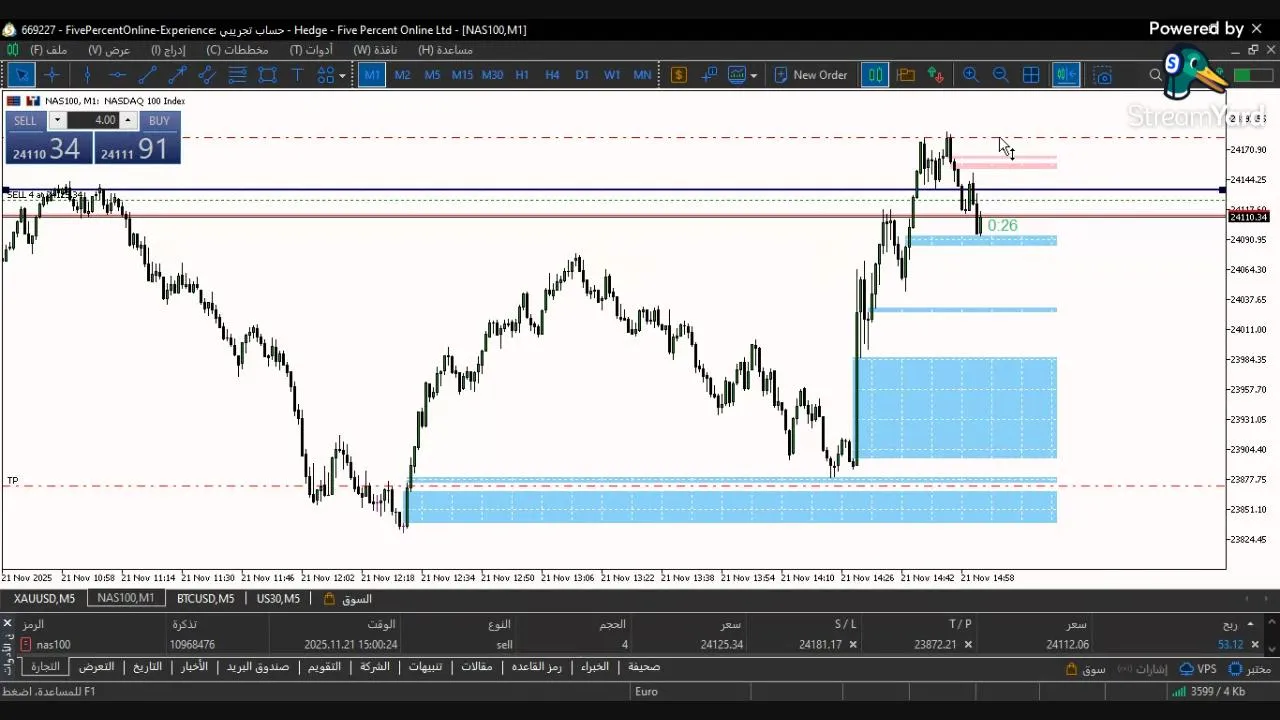
Task: Switch to M1 timeframe
Action: point(372,75)
